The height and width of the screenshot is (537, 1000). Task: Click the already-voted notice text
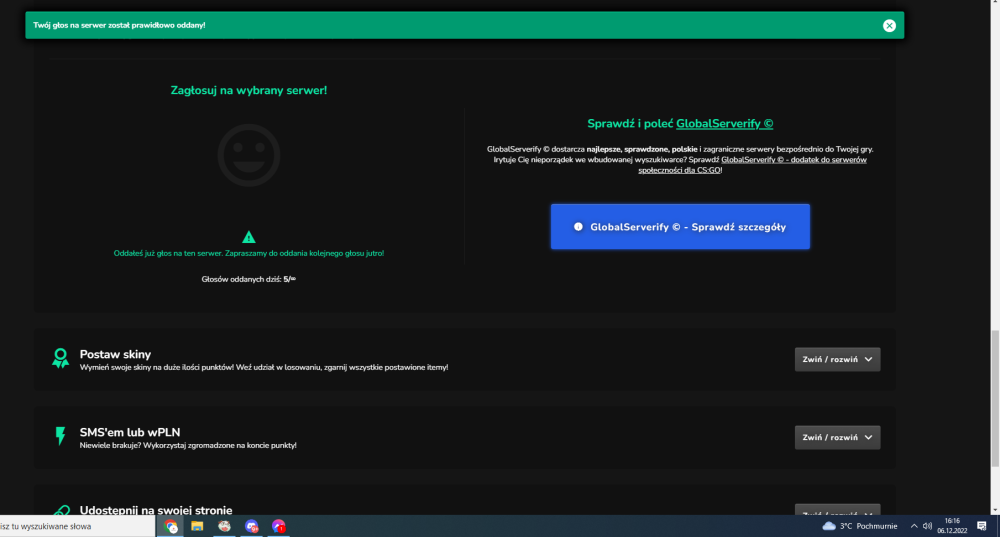[249, 253]
